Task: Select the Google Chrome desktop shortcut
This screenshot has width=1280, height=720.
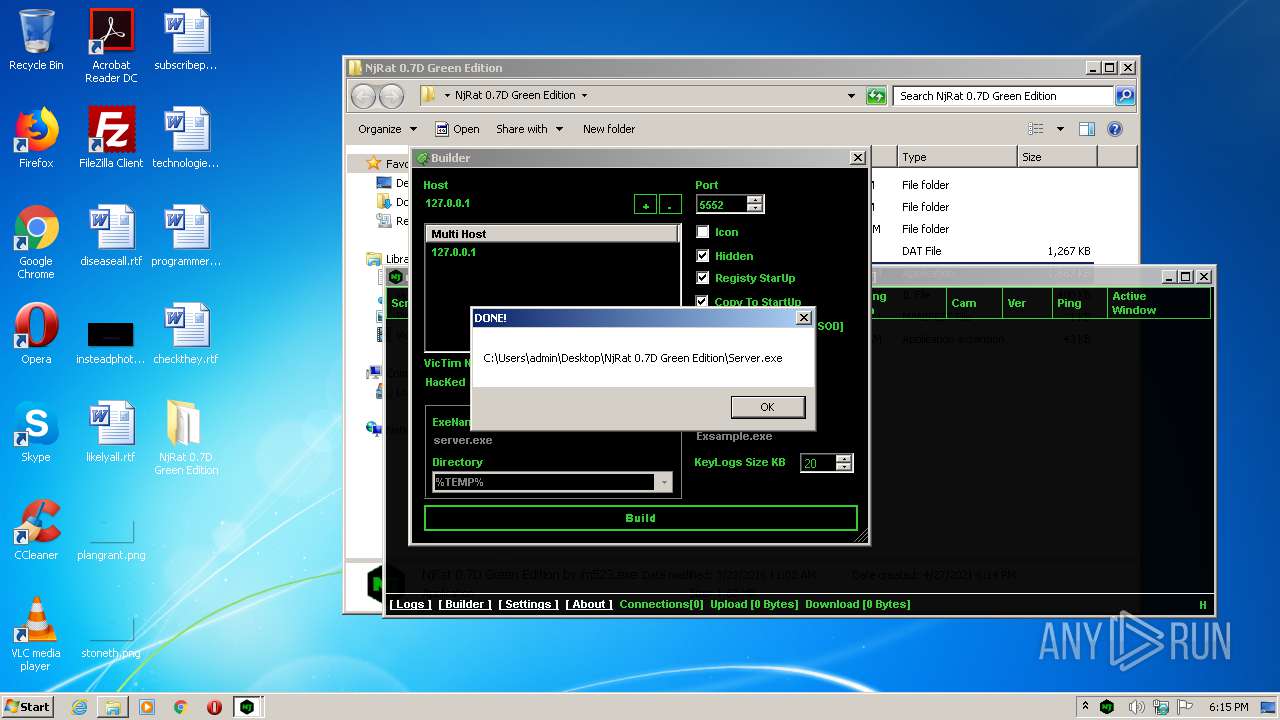Action: (x=36, y=242)
